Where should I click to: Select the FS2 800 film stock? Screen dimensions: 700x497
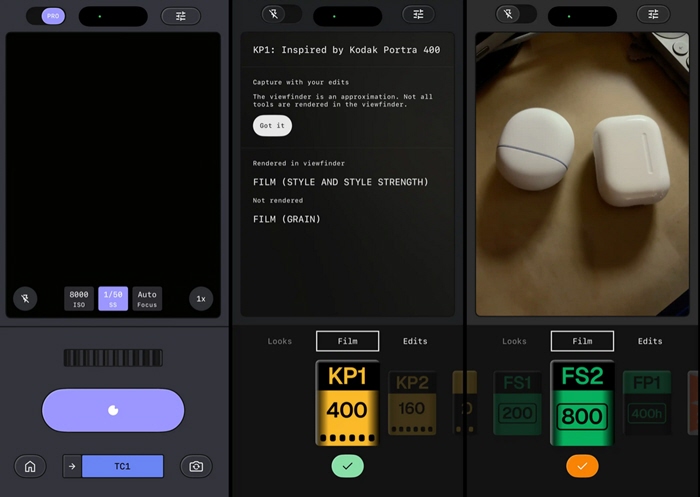(x=582, y=403)
